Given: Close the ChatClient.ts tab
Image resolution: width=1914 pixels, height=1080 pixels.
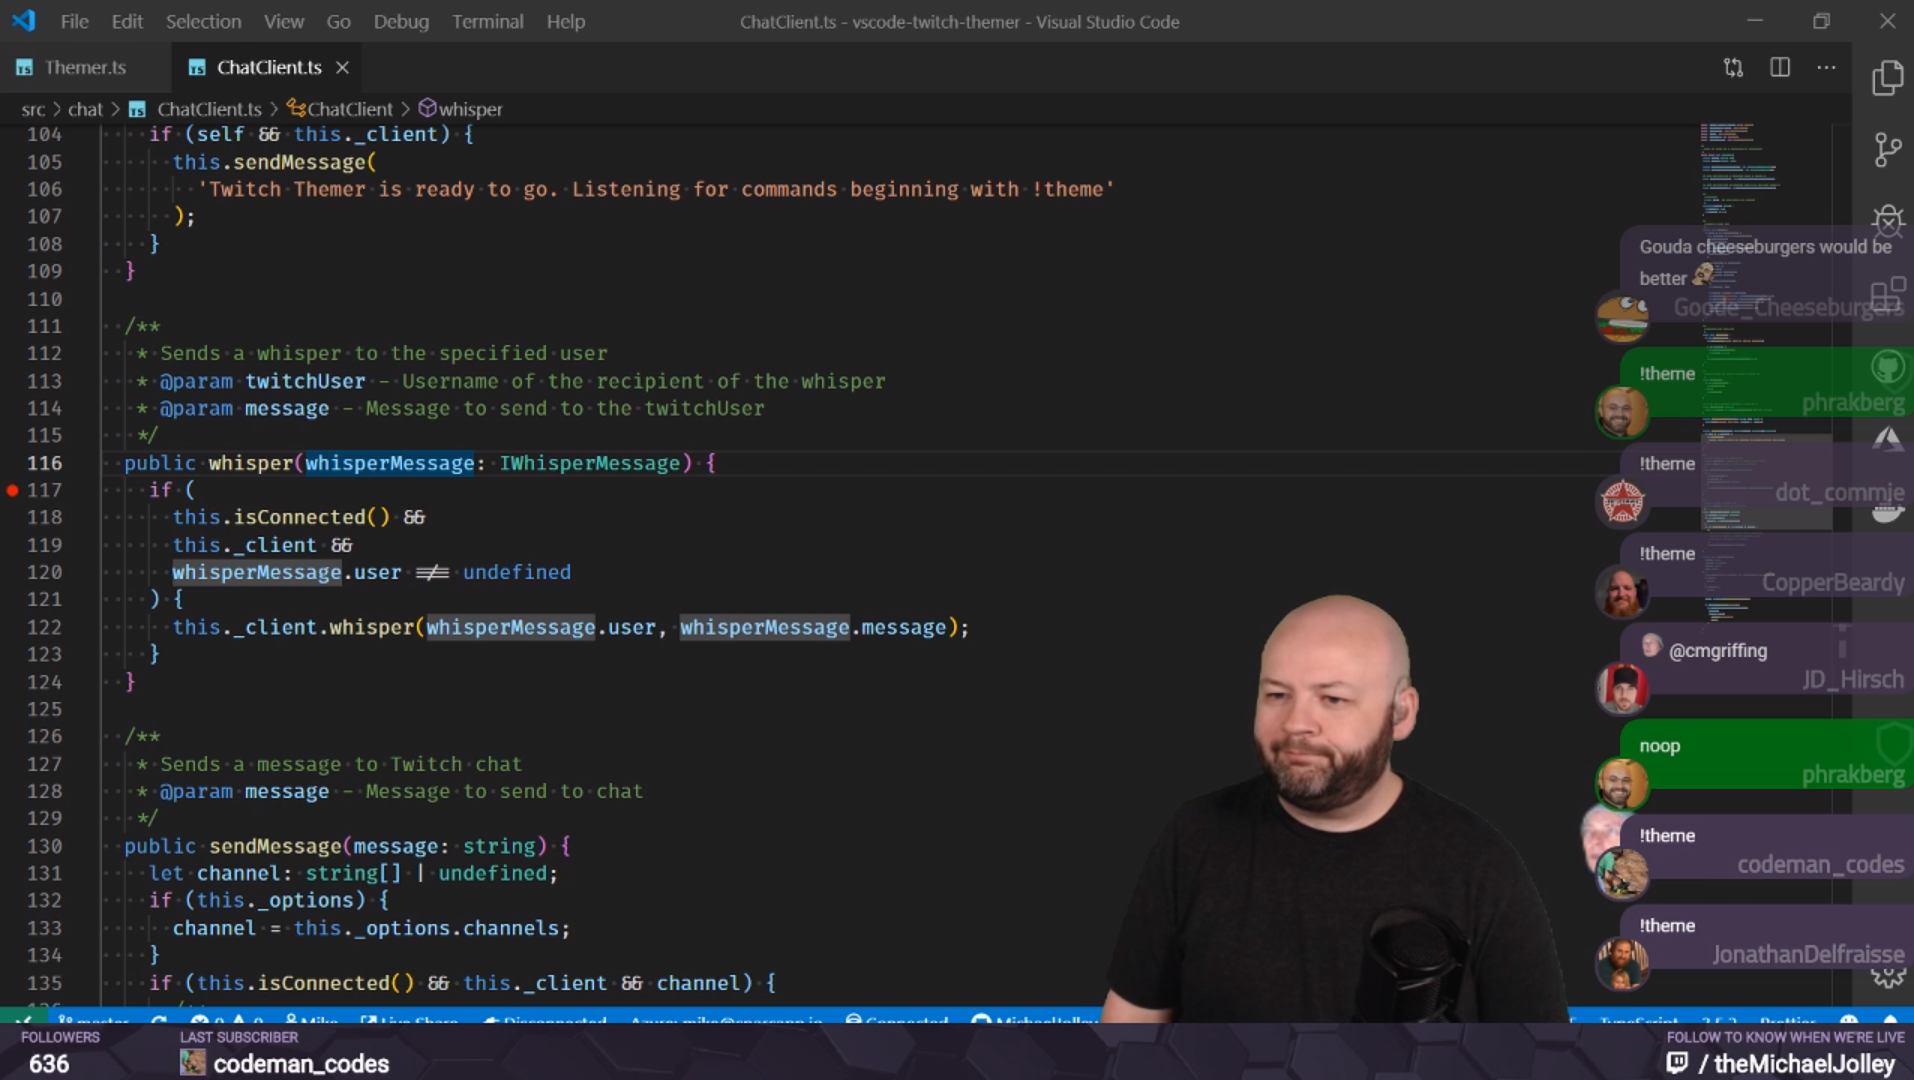Looking at the screenshot, I should (342, 67).
